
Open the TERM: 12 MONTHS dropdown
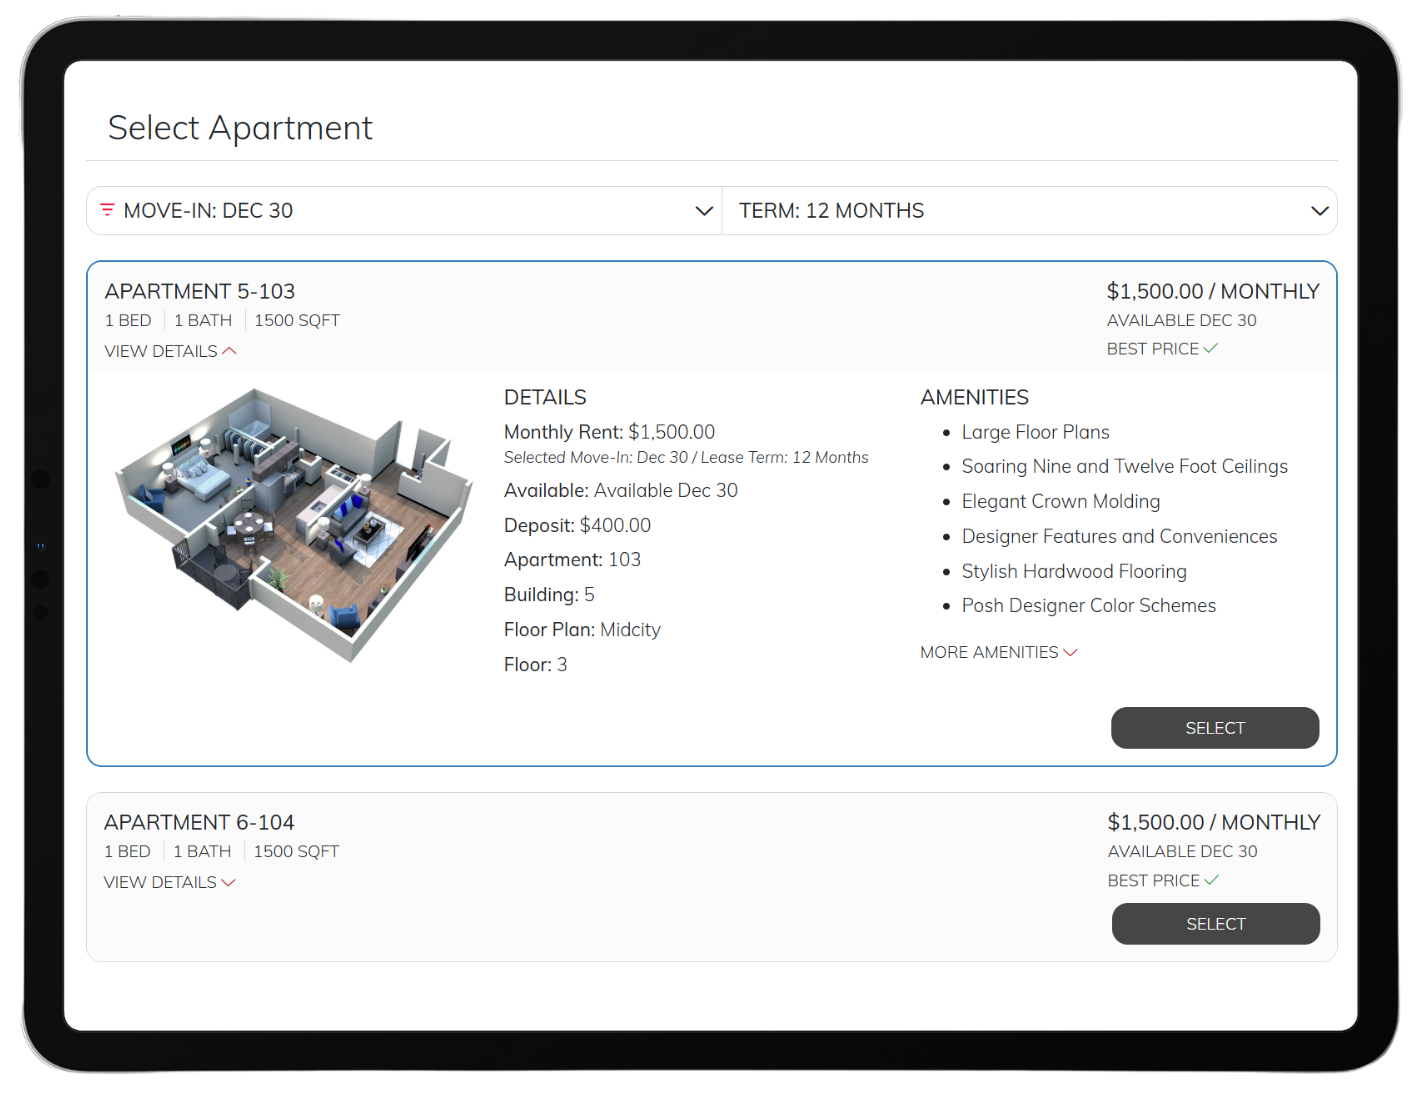1030,210
